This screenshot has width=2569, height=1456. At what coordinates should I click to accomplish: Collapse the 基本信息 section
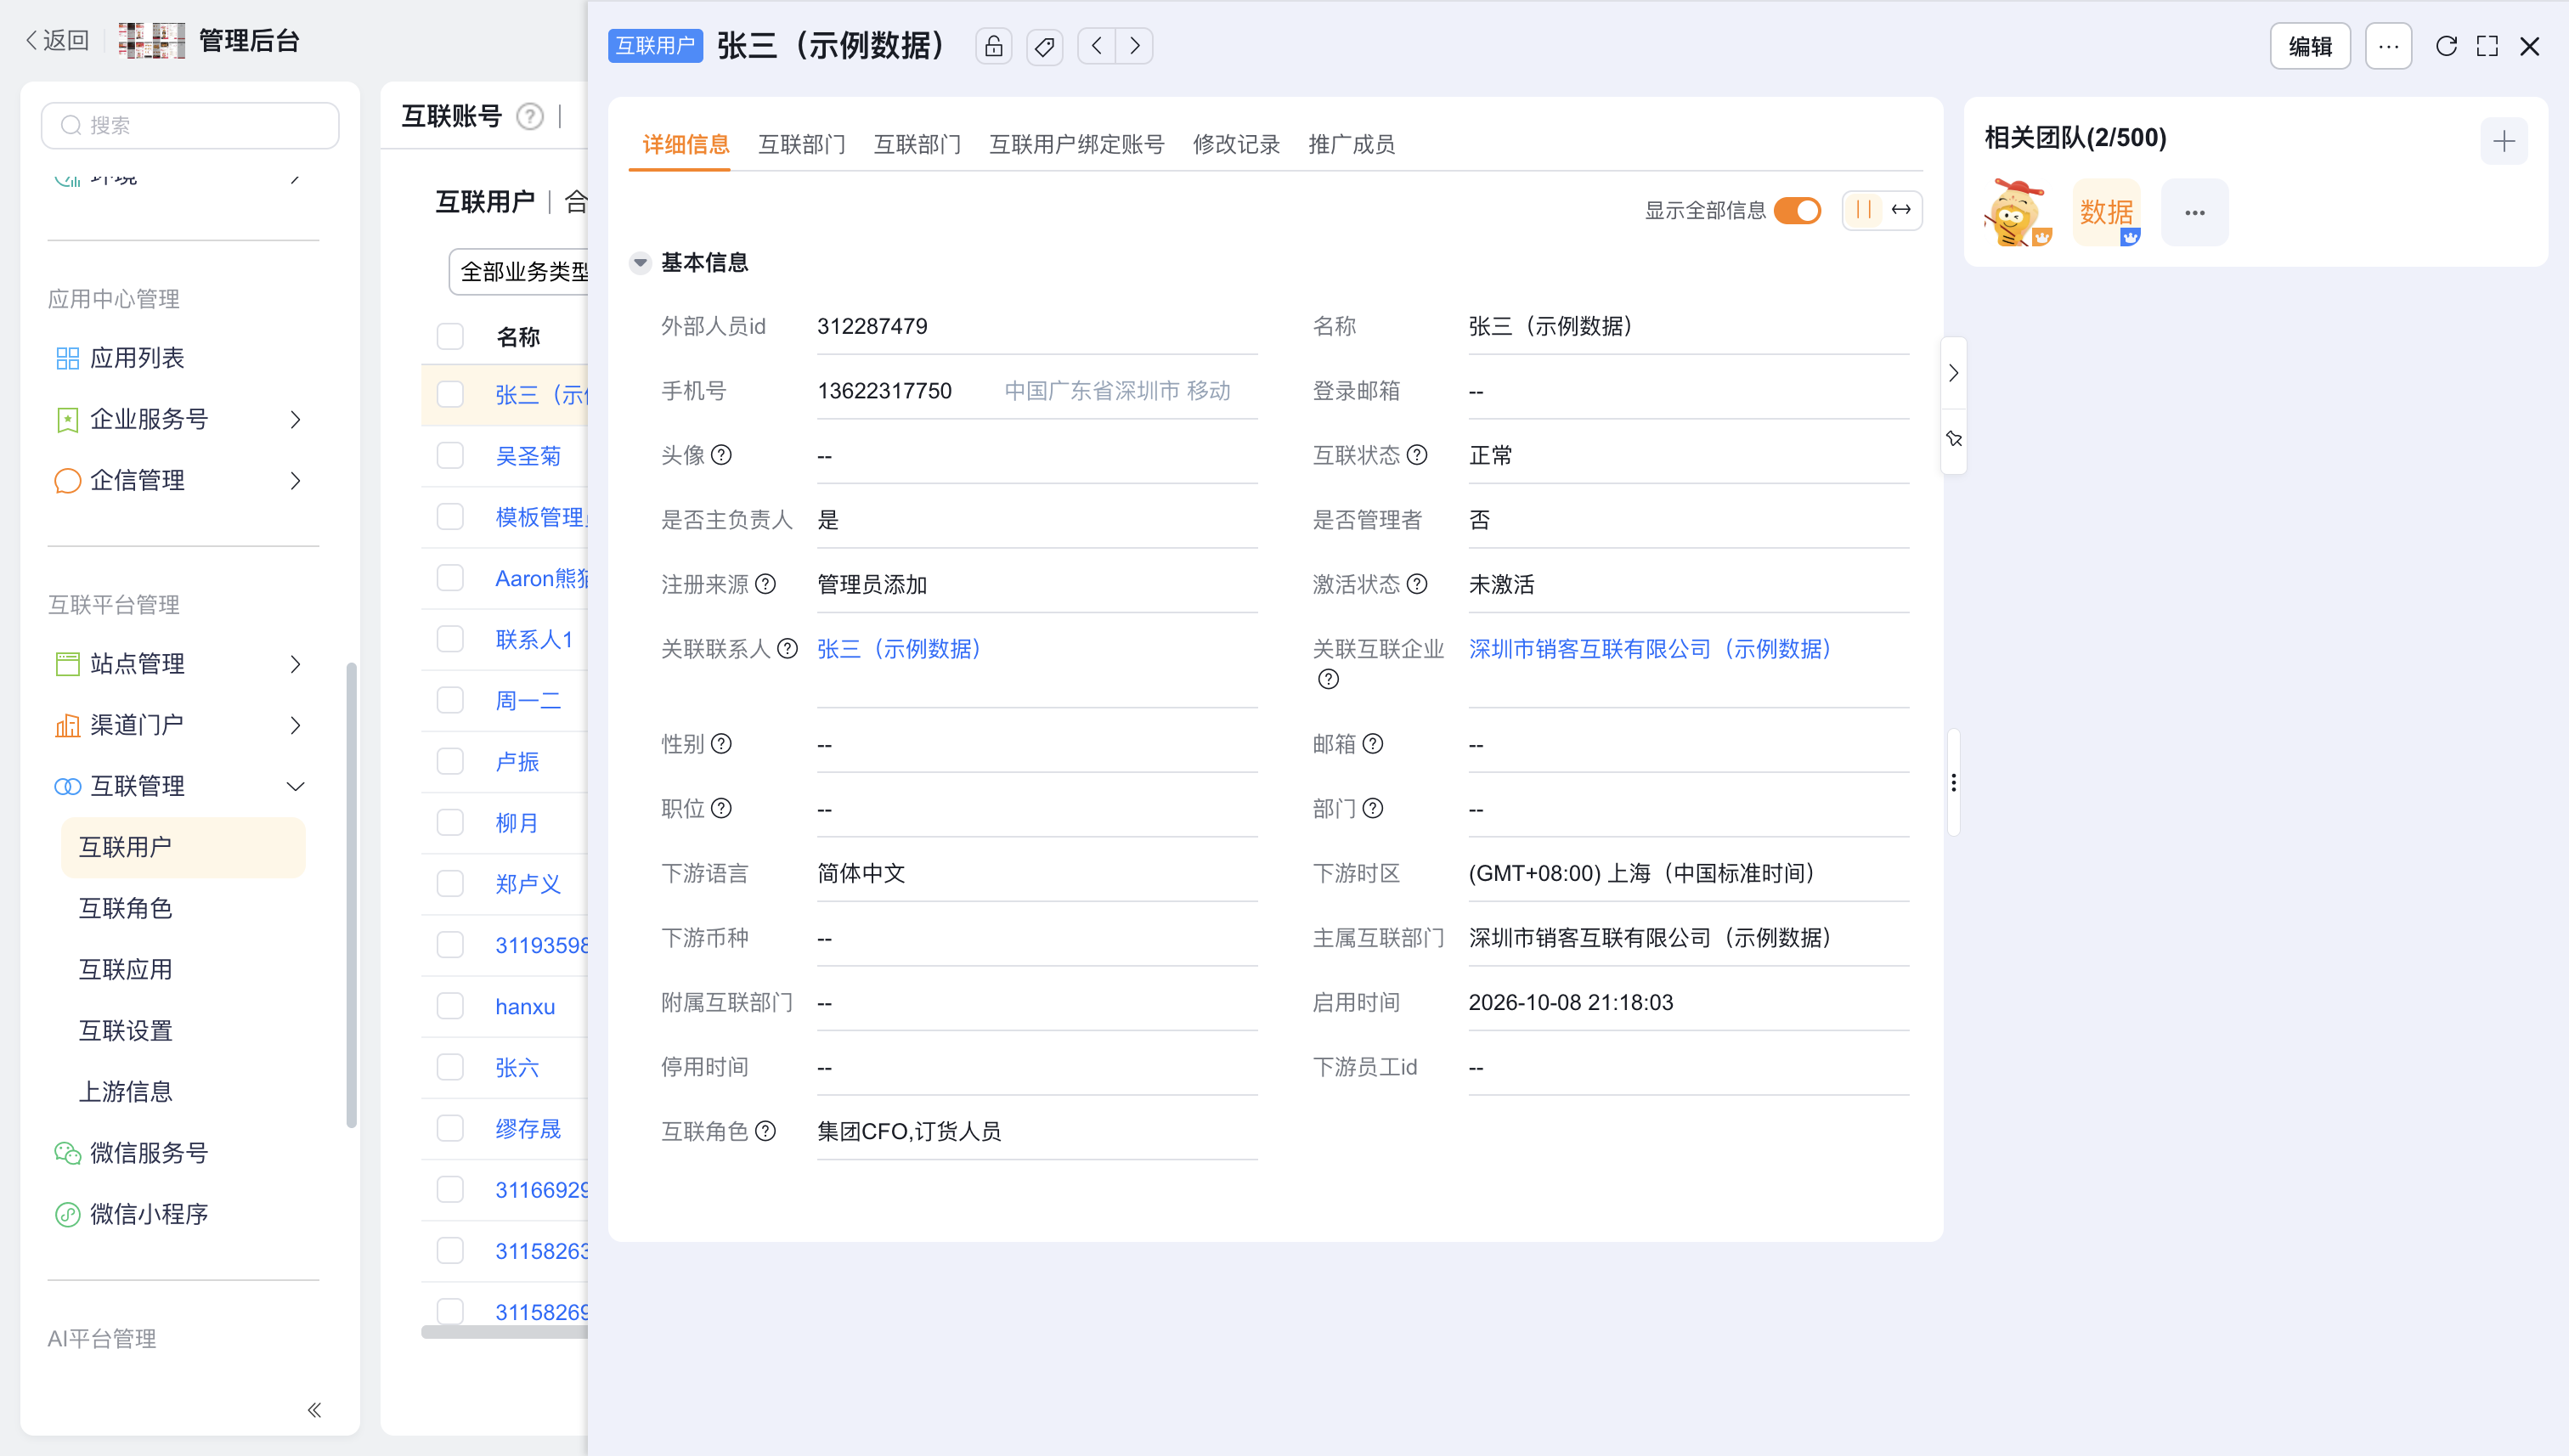[640, 263]
